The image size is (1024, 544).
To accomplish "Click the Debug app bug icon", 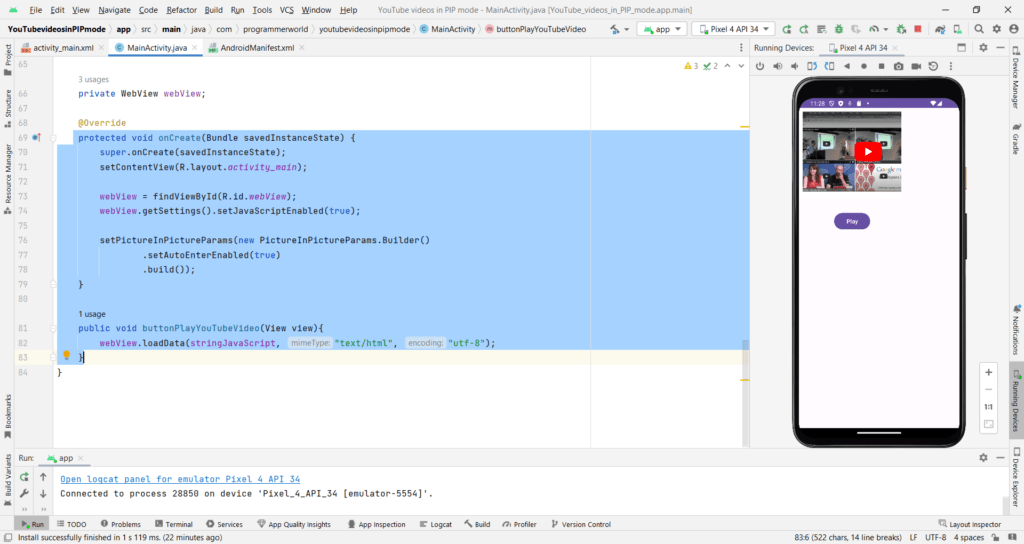I will pyautogui.click(x=839, y=29).
